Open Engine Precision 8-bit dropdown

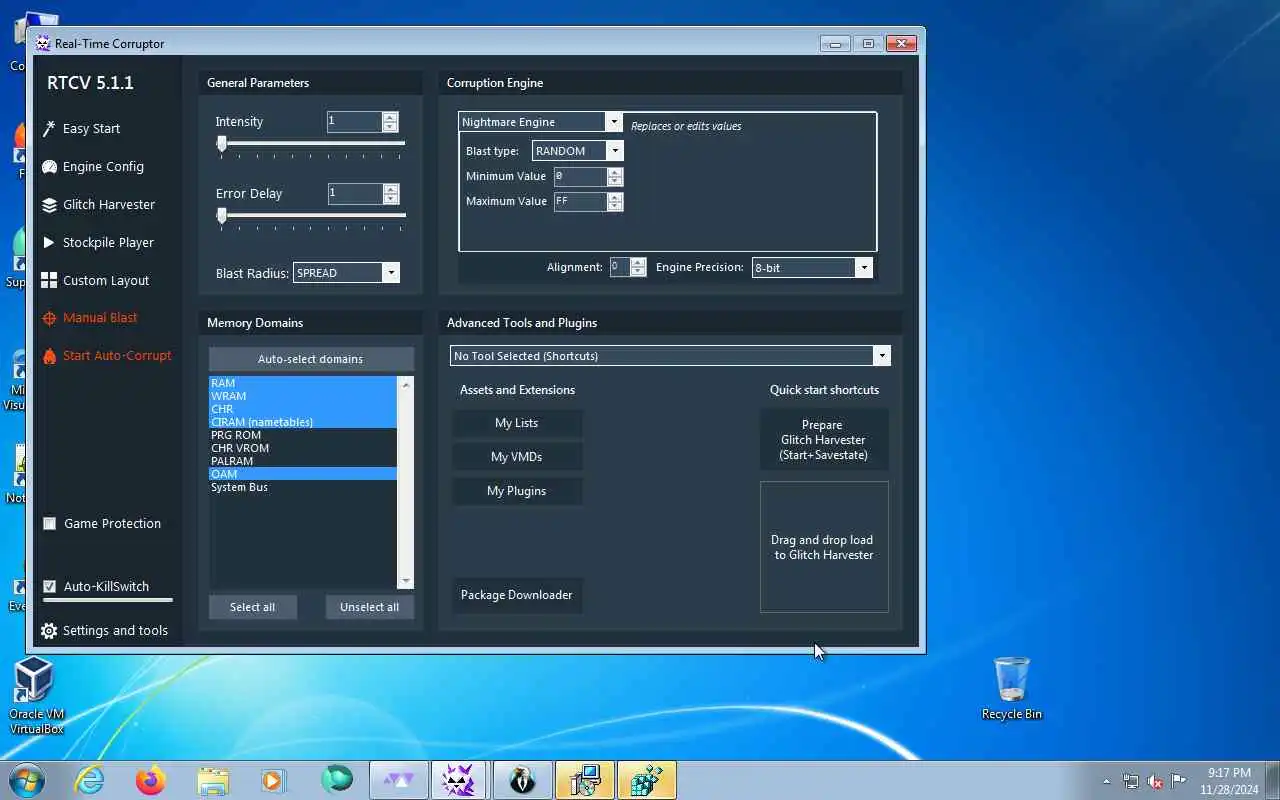click(863, 268)
